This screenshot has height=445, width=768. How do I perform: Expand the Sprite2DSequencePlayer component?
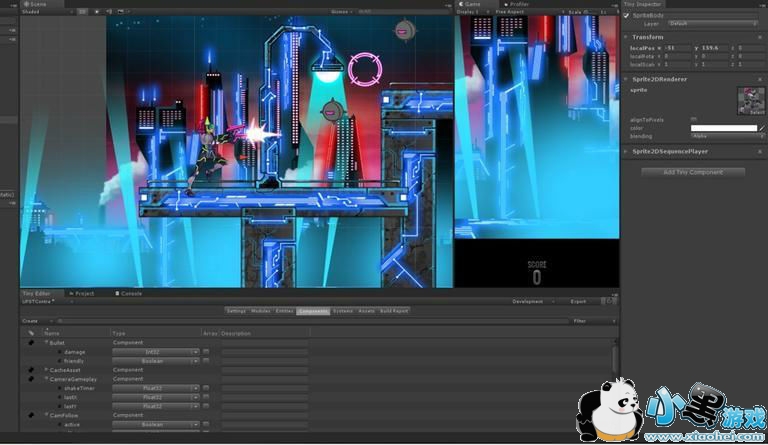click(x=625, y=151)
